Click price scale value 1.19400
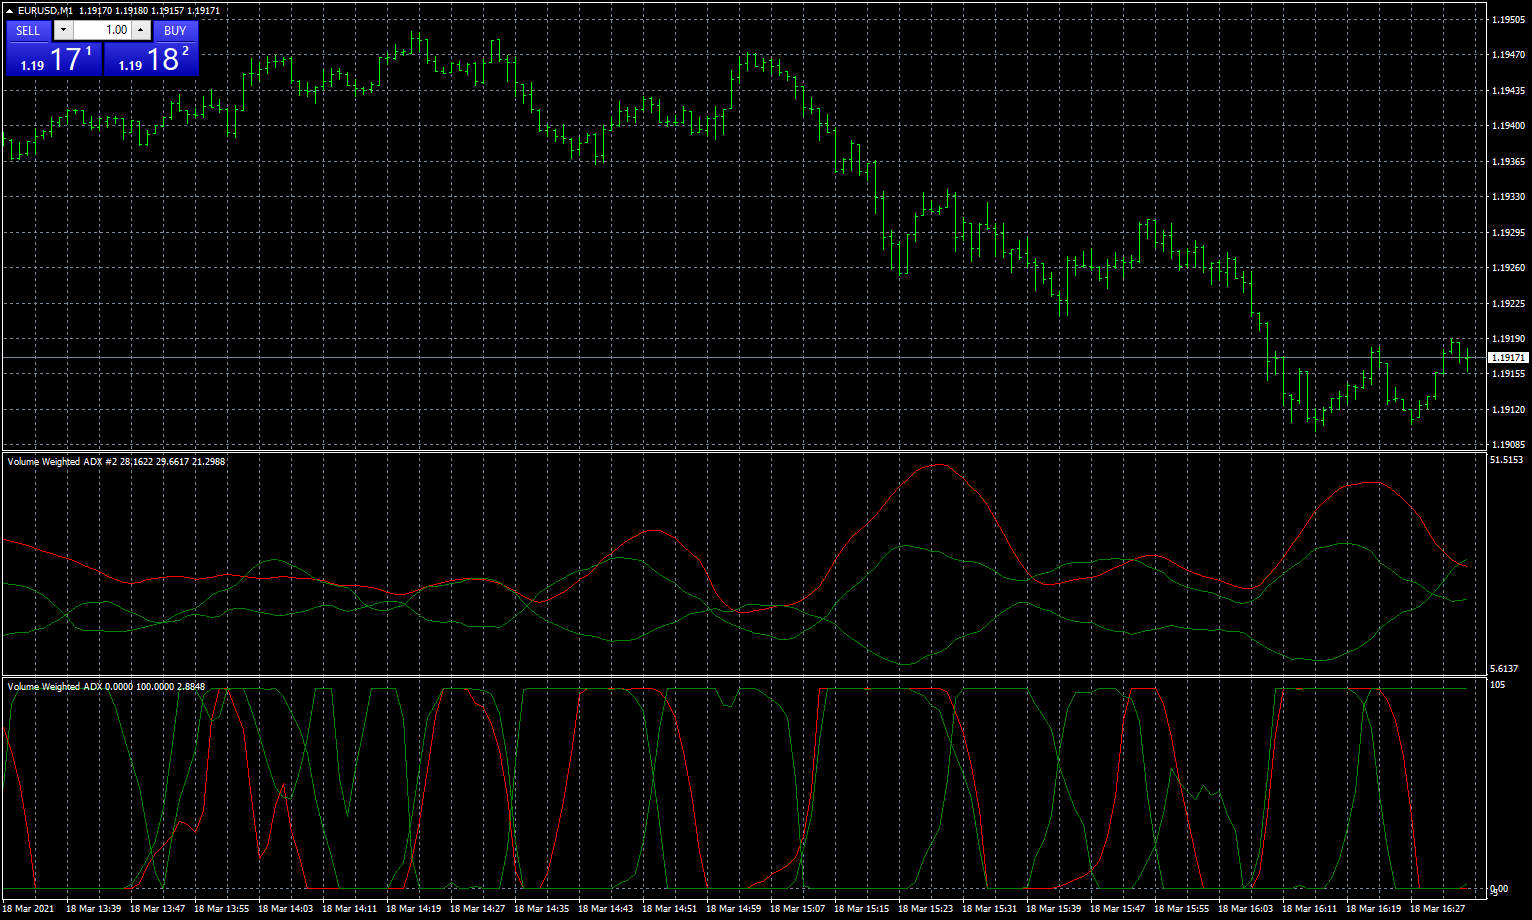This screenshot has height=920, width=1532. [x=1508, y=126]
